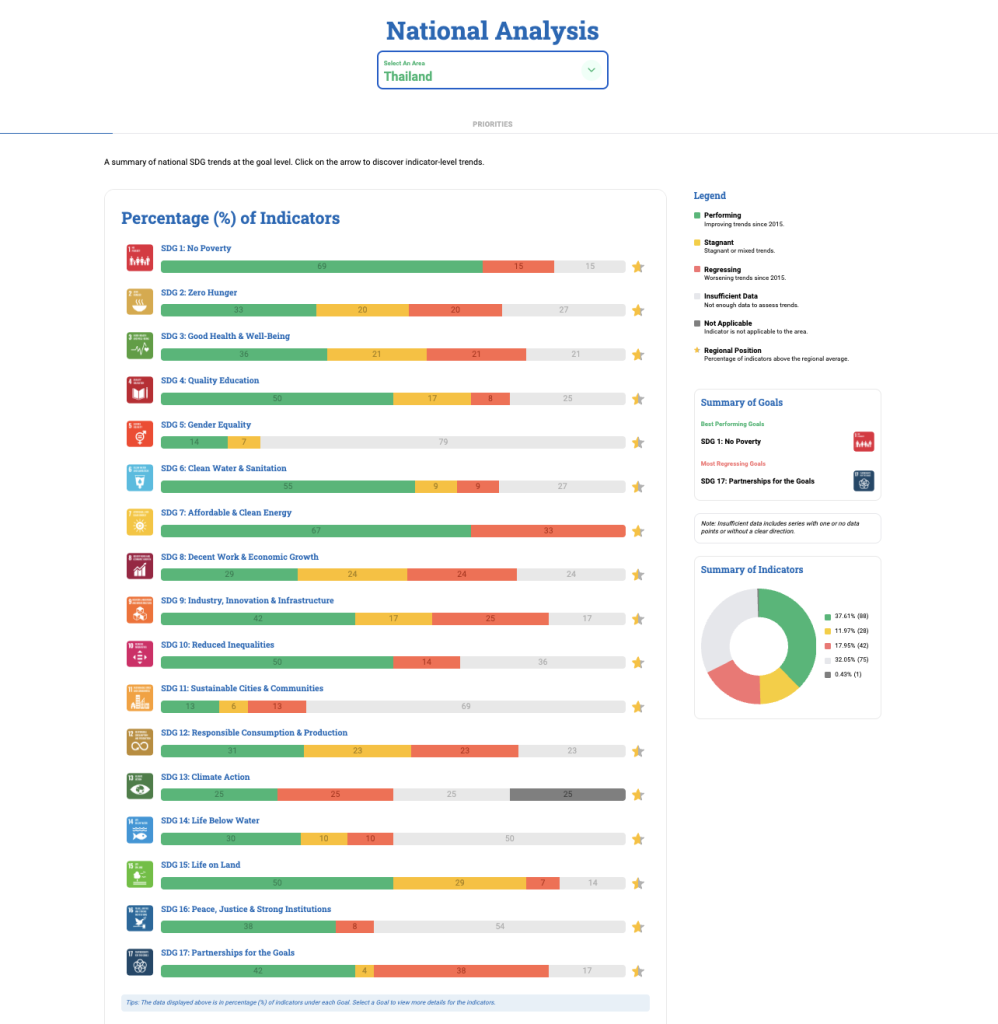Click the SDG 2 Zero Hunger icon
The image size is (998, 1024).
(x=139, y=302)
